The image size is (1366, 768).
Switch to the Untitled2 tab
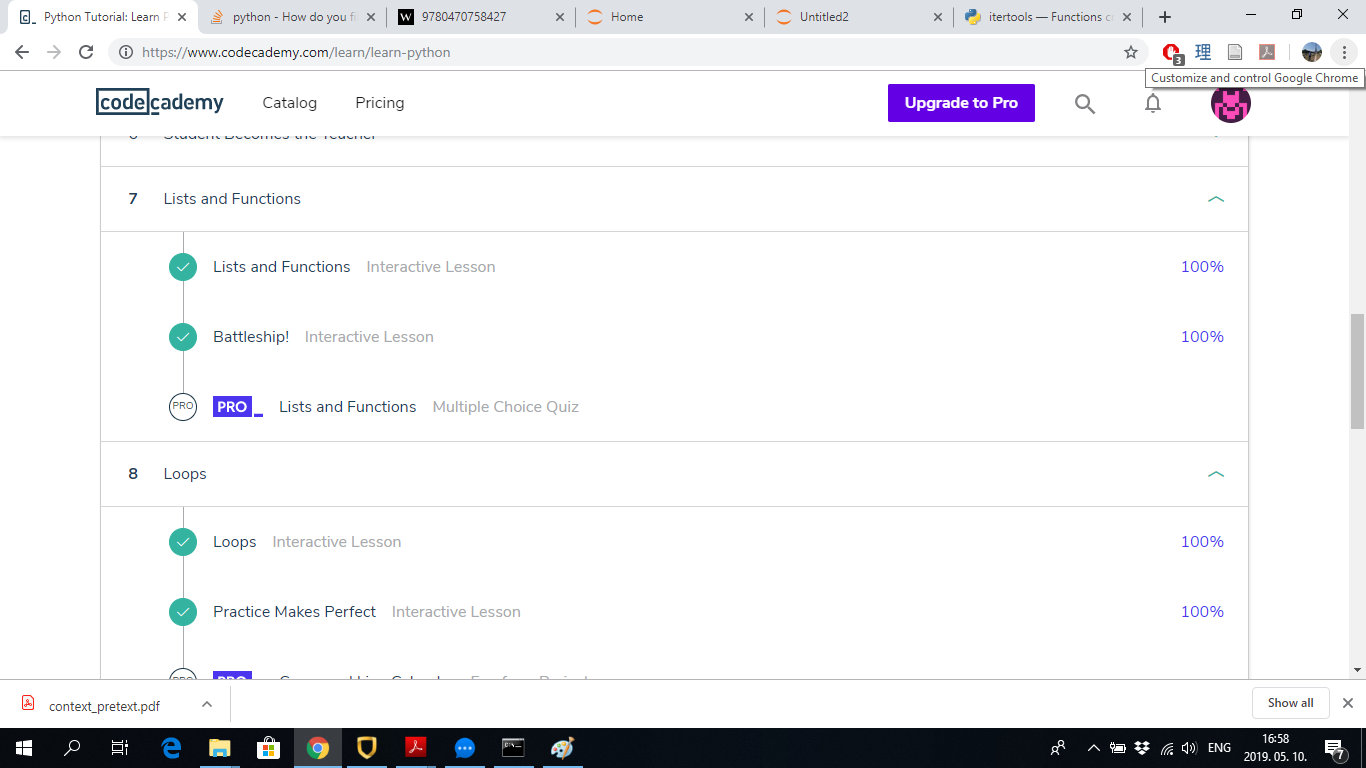tap(858, 17)
